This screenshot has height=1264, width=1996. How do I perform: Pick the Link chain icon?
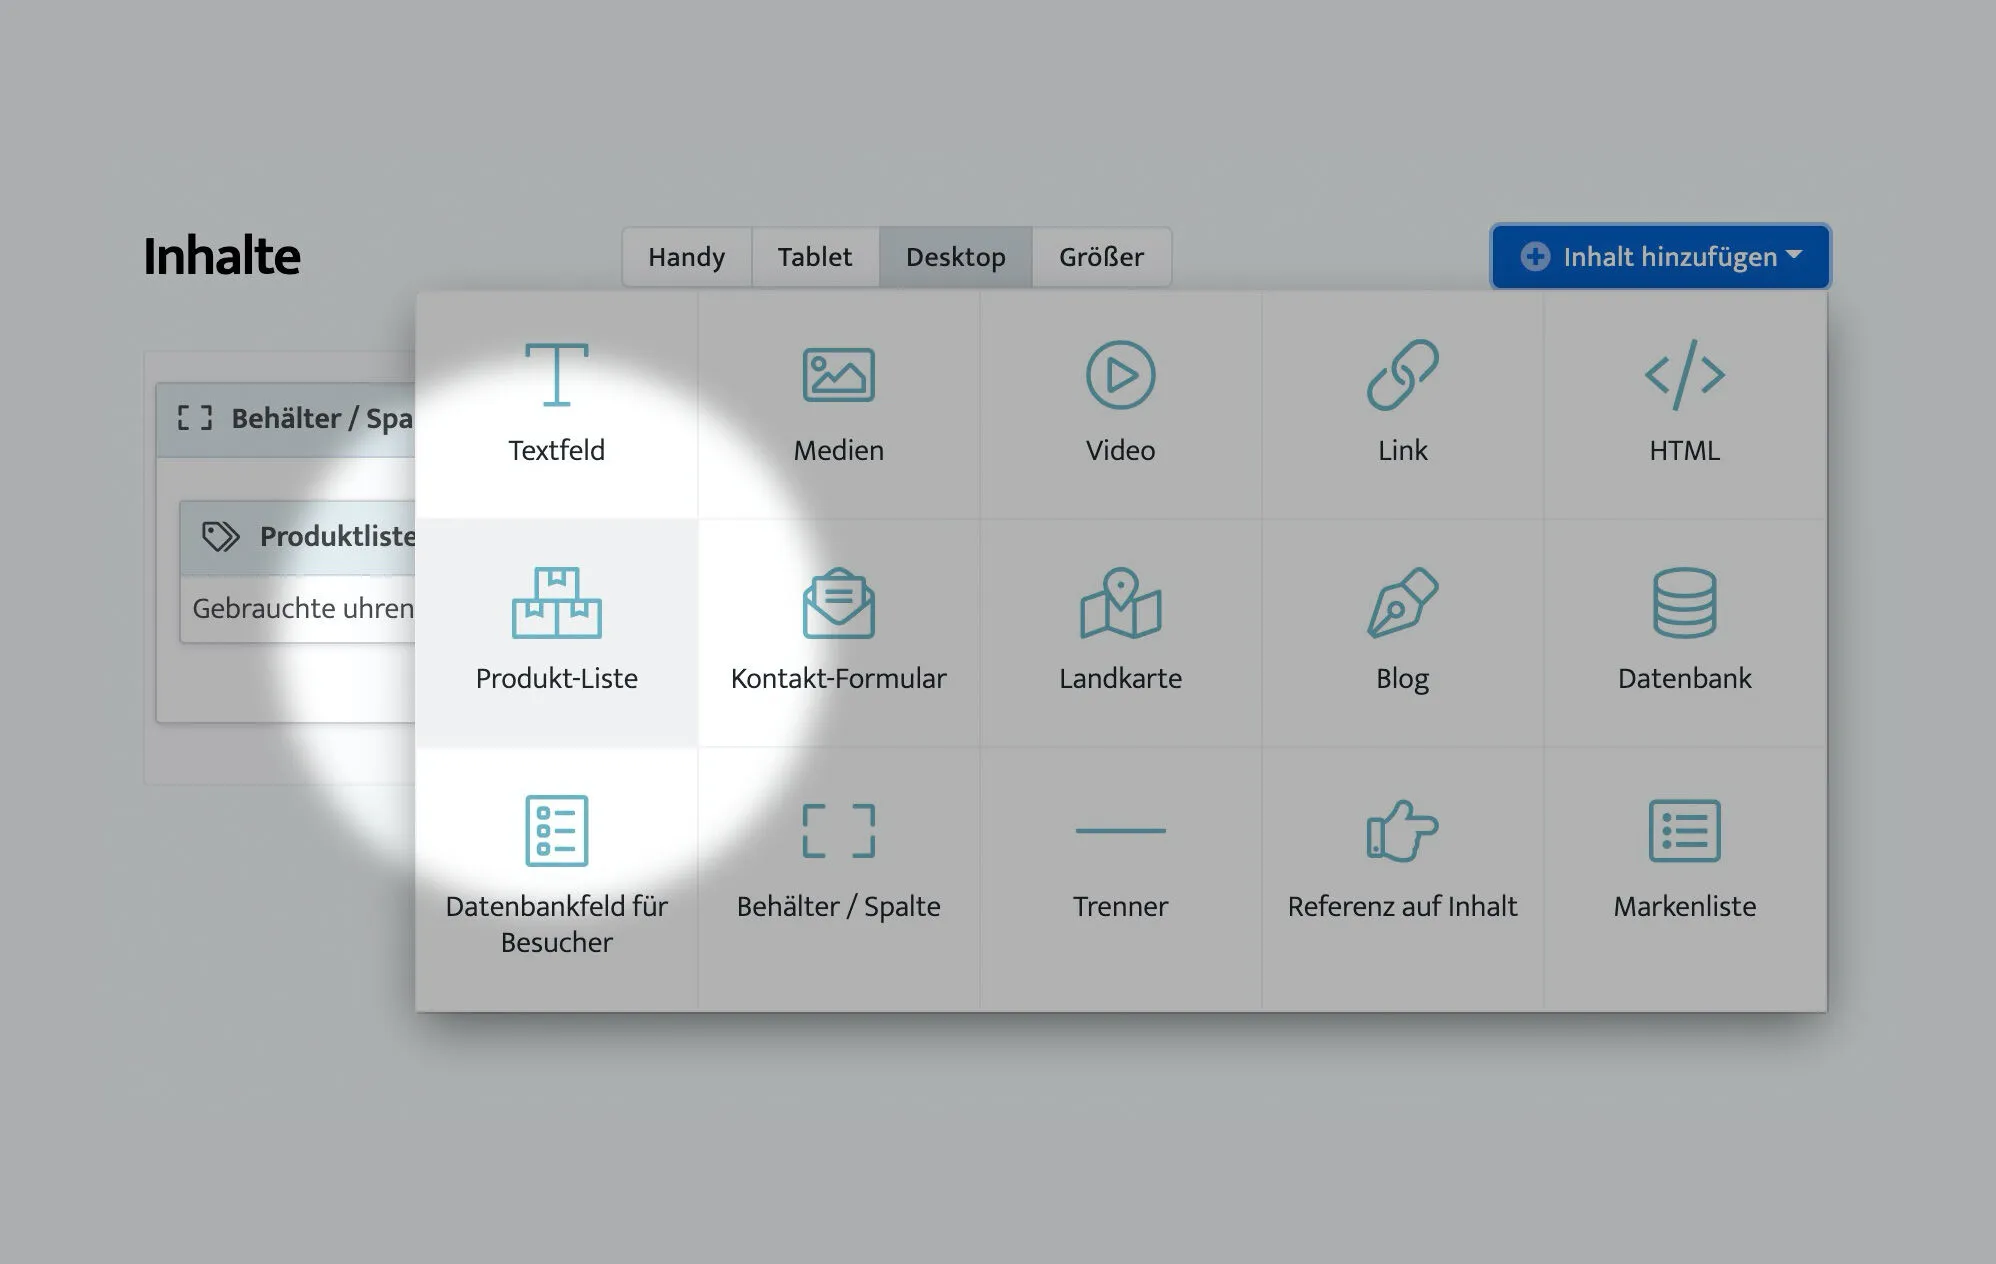(1402, 375)
